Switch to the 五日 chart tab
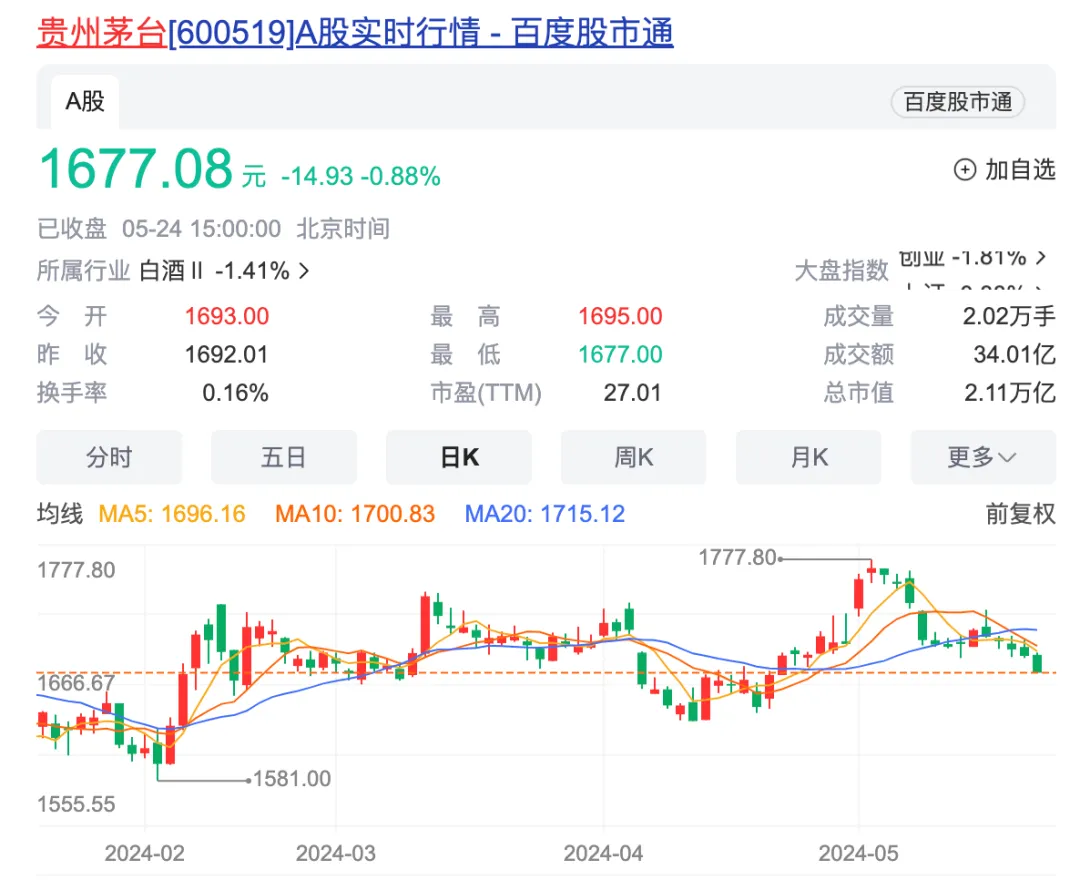Viewport: 1080px width, 880px height. pyautogui.click(x=284, y=457)
